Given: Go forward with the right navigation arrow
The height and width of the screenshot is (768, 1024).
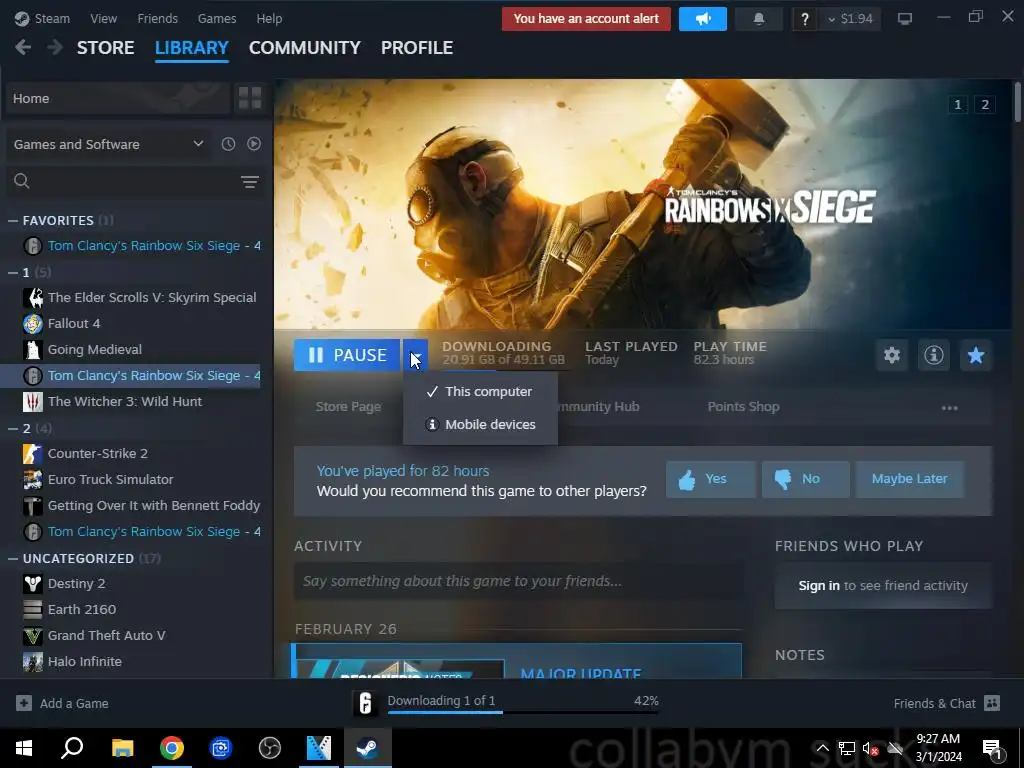Looking at the screenshot, I should [55, 47].
